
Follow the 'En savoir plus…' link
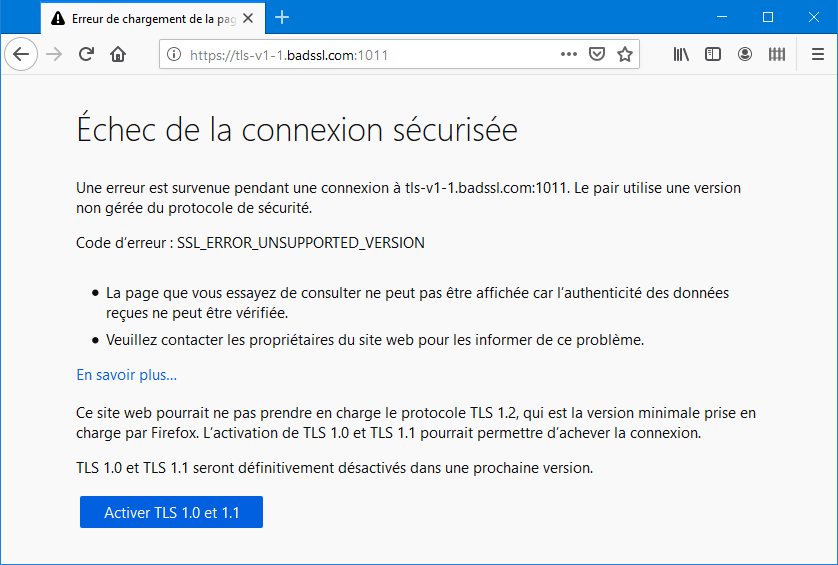point(126,375)
